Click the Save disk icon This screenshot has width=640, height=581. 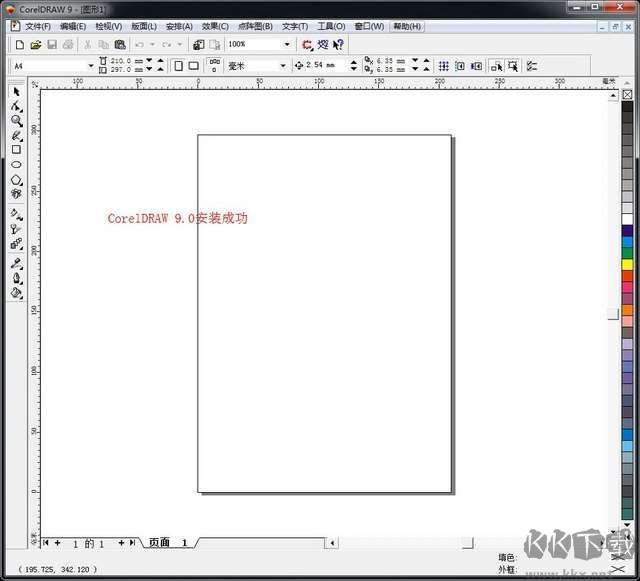[x=52, y=45]
